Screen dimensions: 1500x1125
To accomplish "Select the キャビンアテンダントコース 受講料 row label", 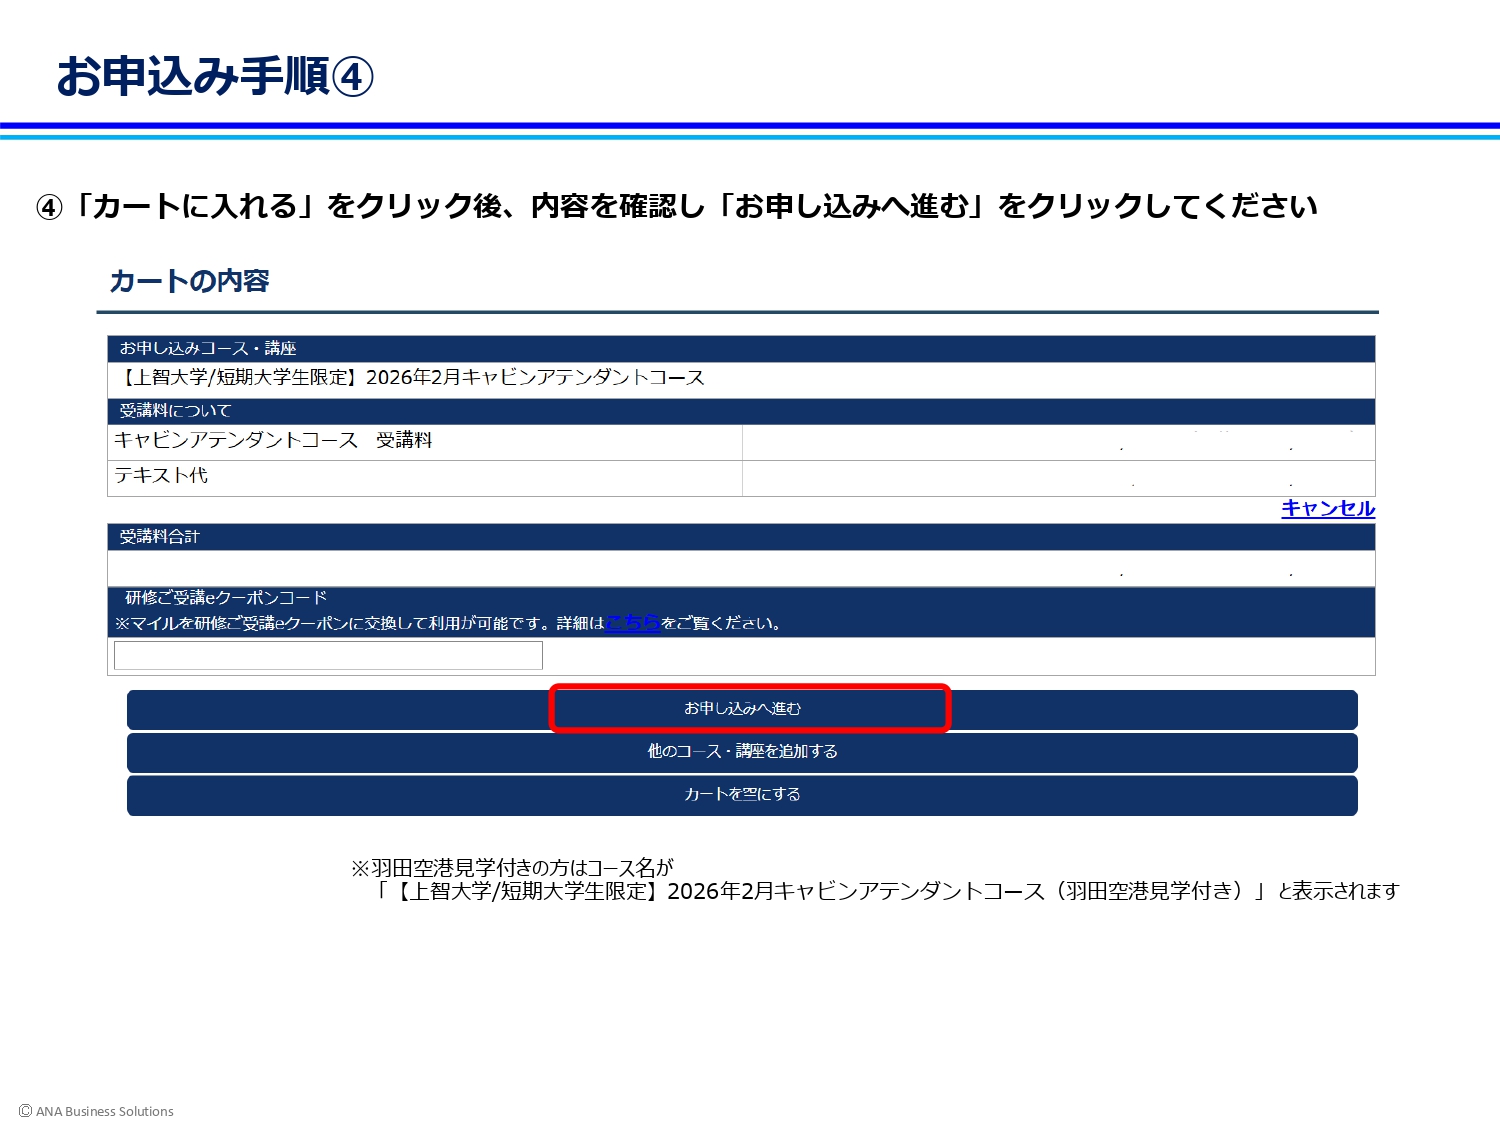I will (273, 441).
